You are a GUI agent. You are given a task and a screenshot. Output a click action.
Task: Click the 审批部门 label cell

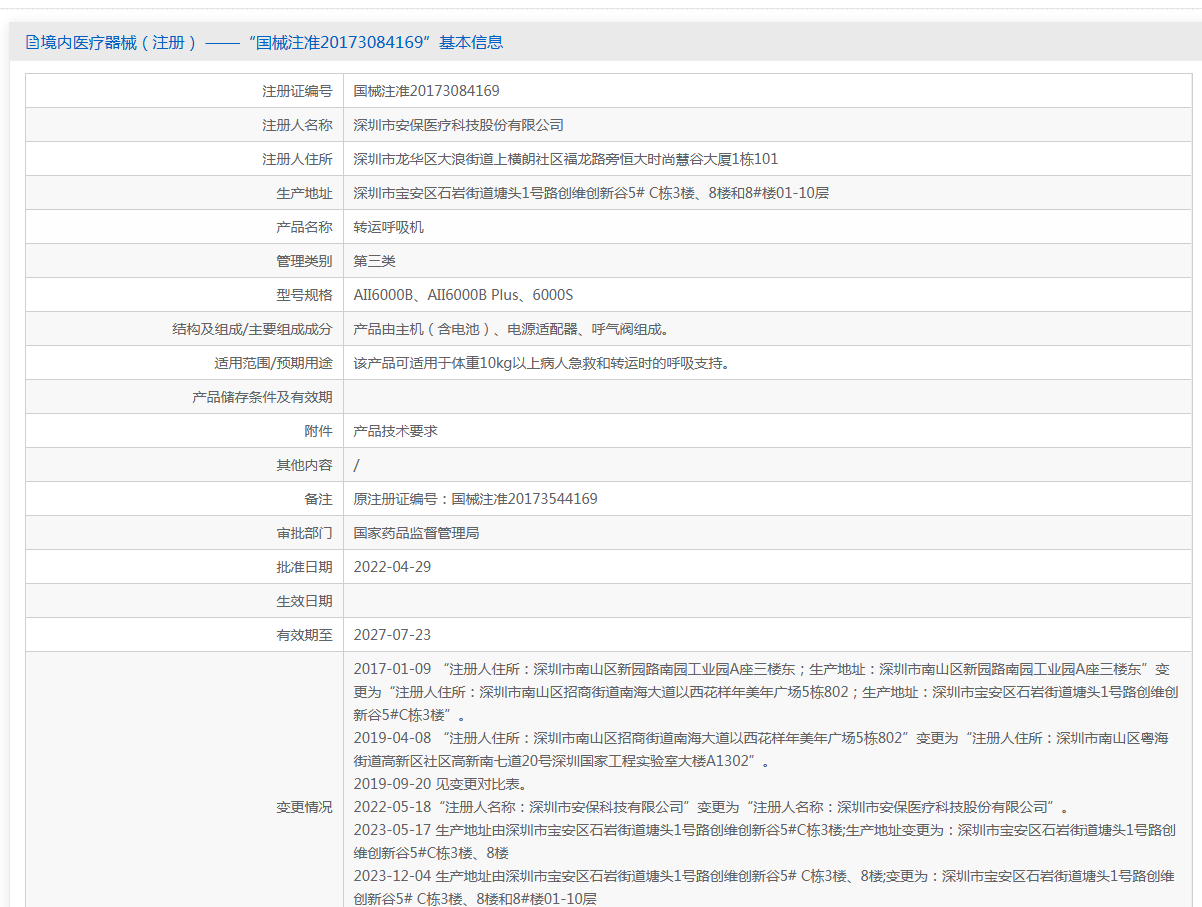tap(184, 533)
